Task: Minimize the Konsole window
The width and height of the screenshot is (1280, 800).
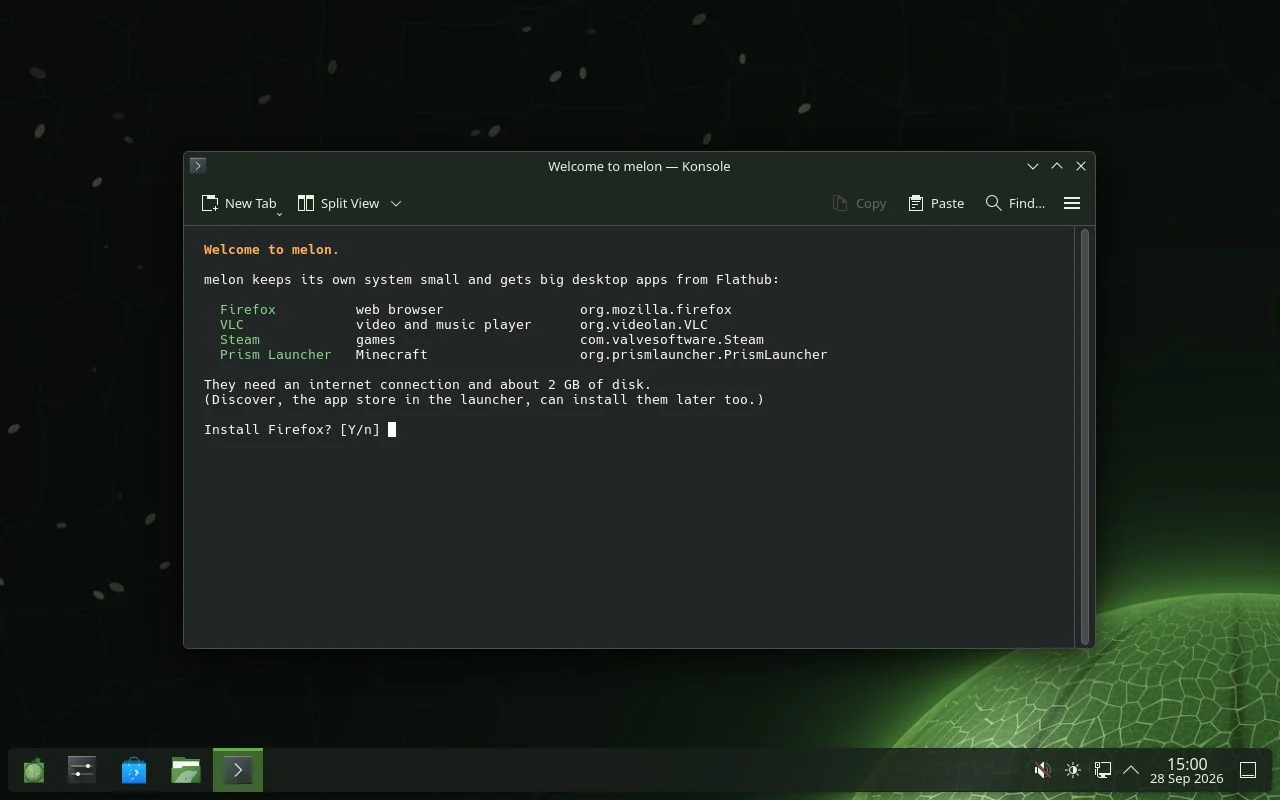Action: pyautogui.click(x=1033, y=166)
